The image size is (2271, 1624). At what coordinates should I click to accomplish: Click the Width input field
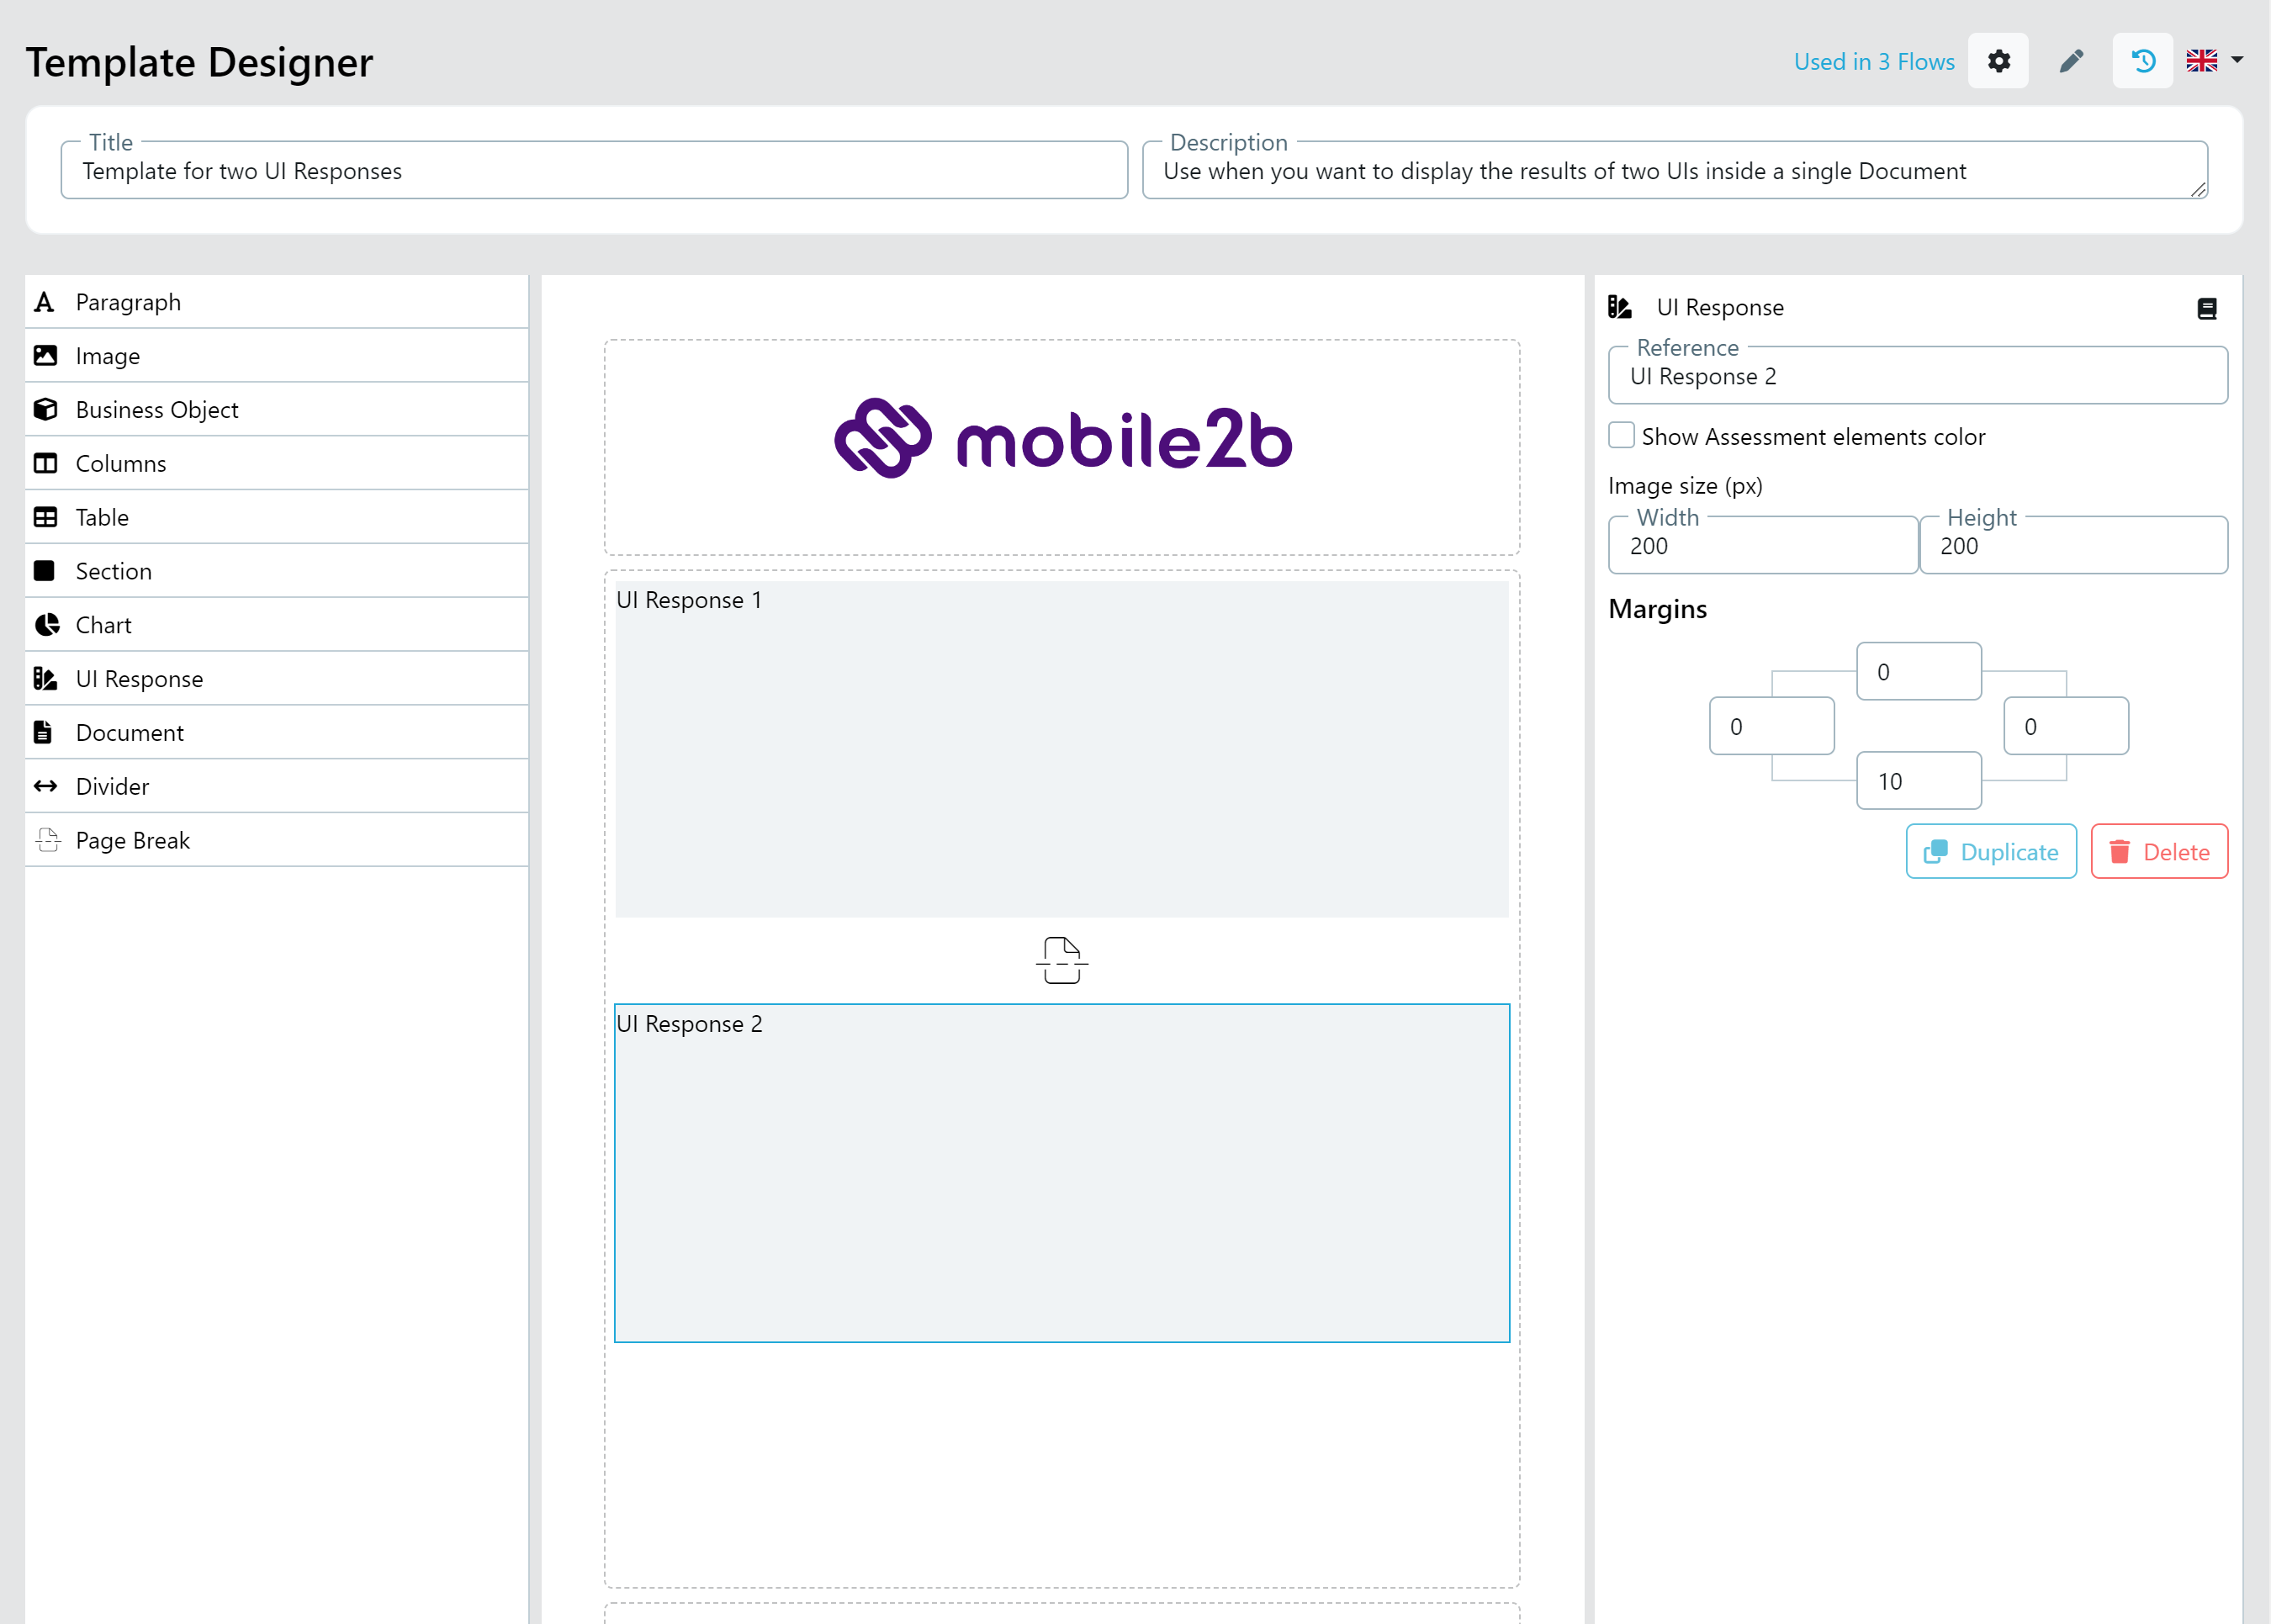pyautogui.click(x=1762, y=546)
